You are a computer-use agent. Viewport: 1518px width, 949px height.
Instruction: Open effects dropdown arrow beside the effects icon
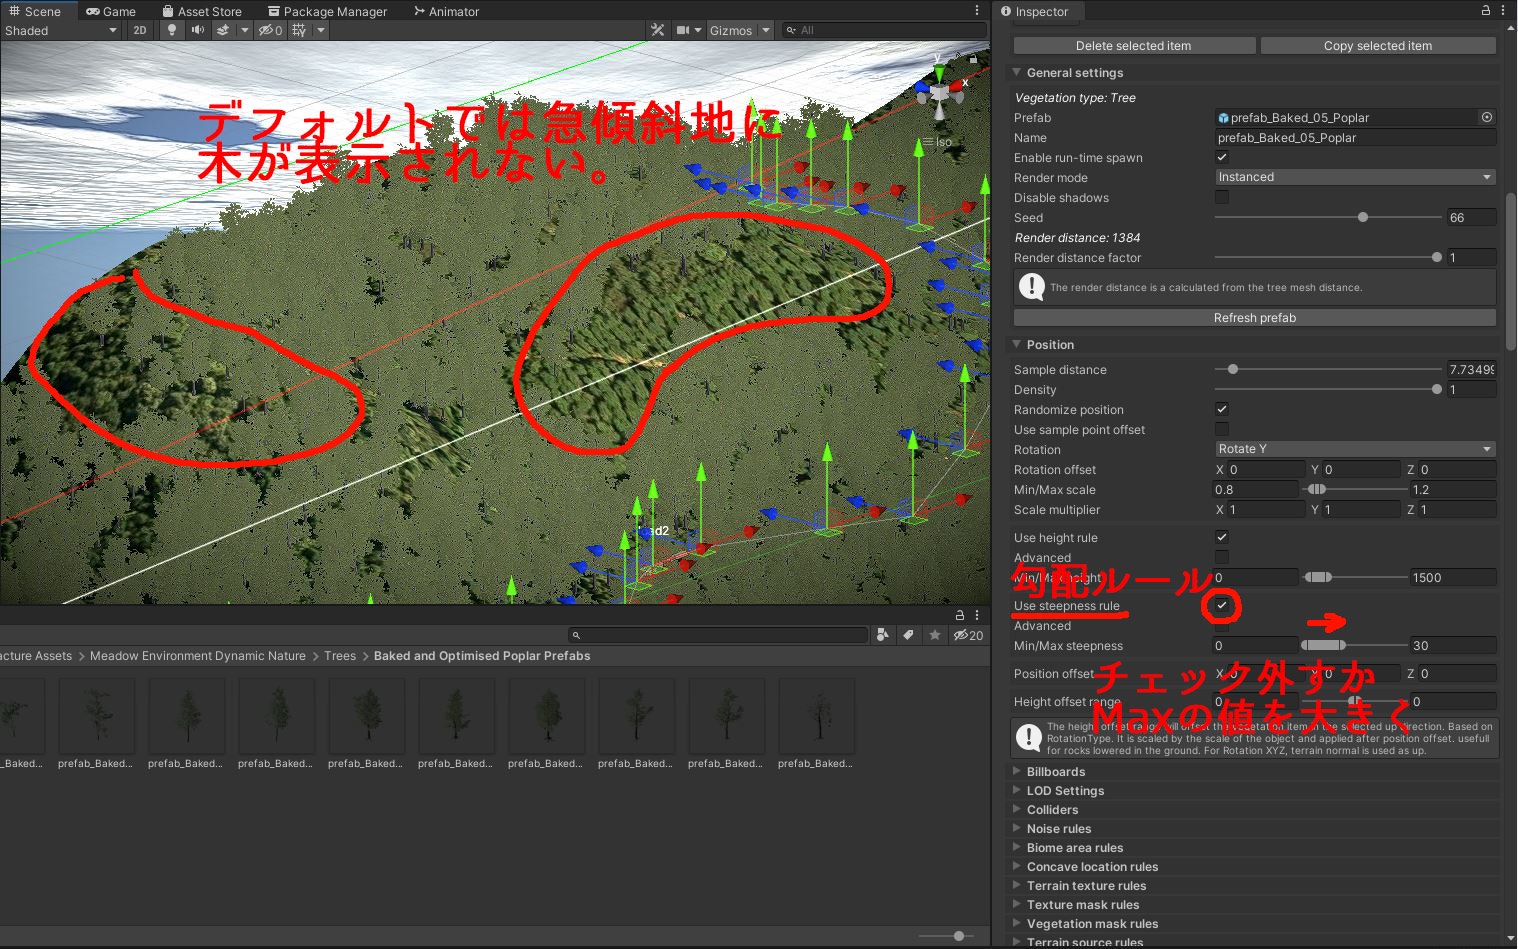click(x=244, y=30)
